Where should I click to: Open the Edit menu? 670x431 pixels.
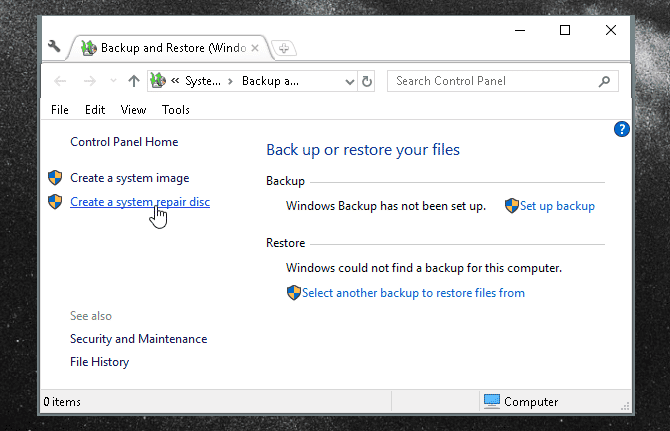pyautogui.click(x=95, y=110)
